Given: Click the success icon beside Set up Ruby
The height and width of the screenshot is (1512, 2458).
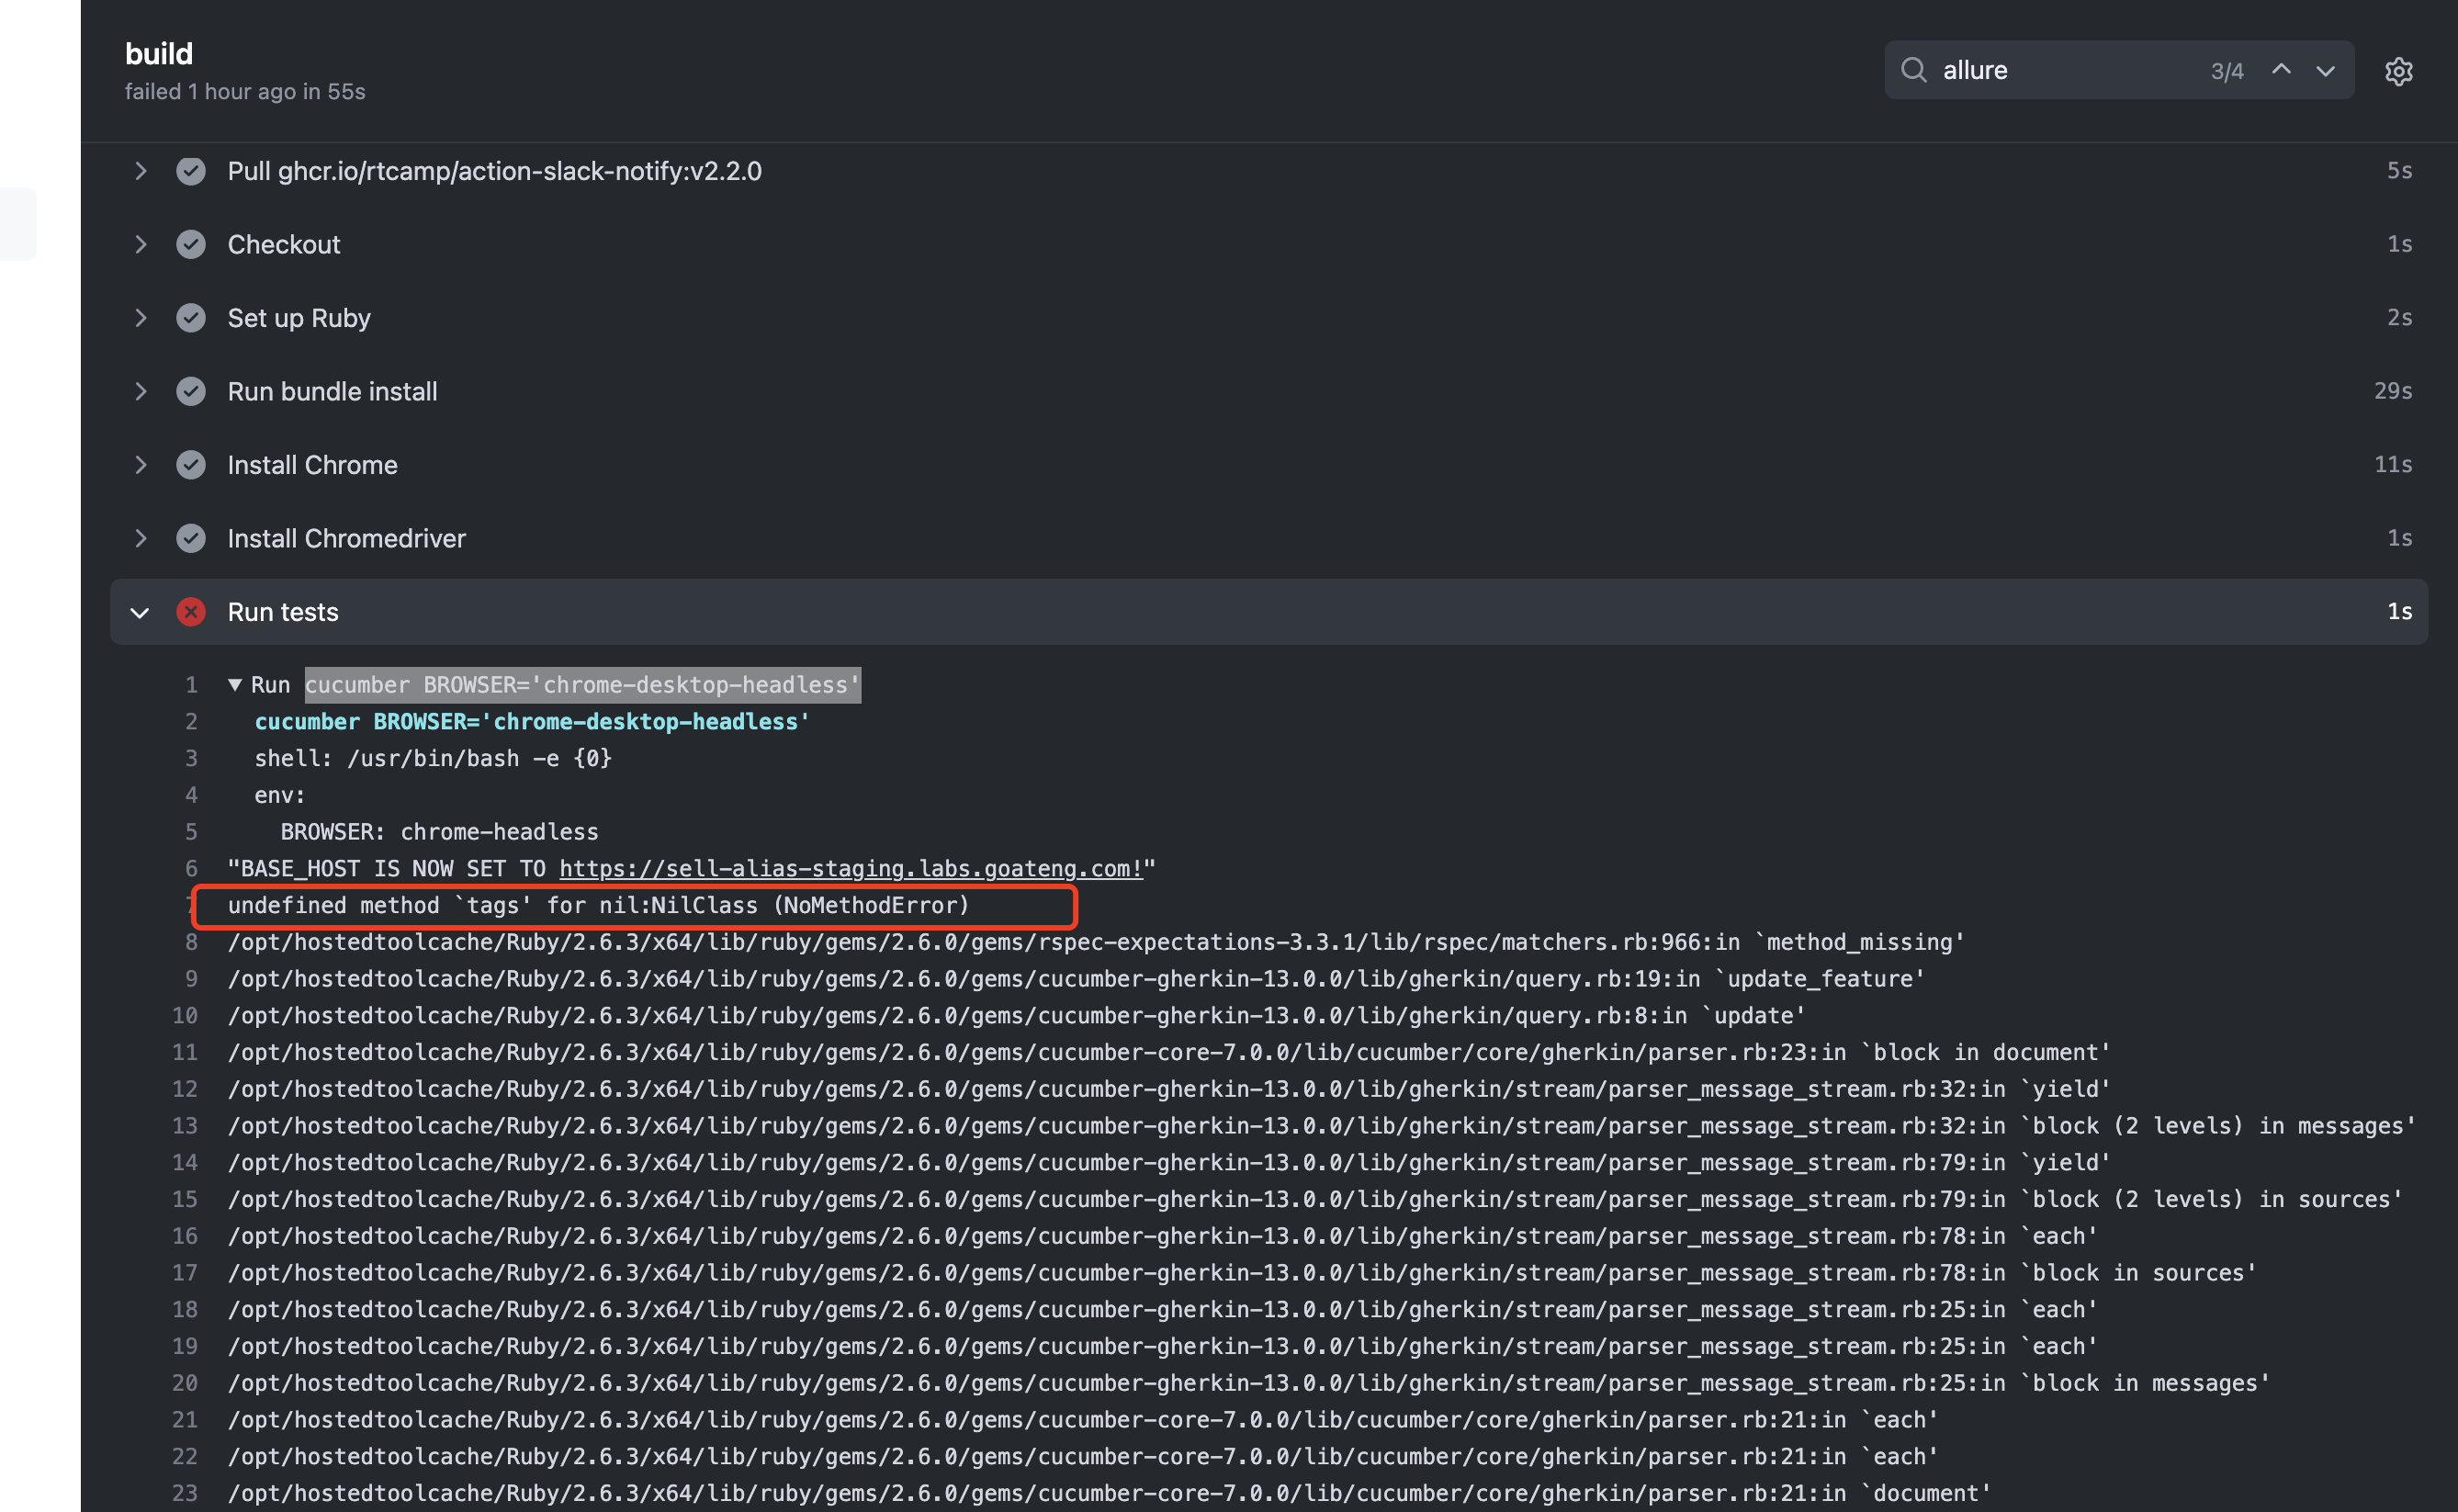Looking at the screenshot, I should [x=191, y=318].
